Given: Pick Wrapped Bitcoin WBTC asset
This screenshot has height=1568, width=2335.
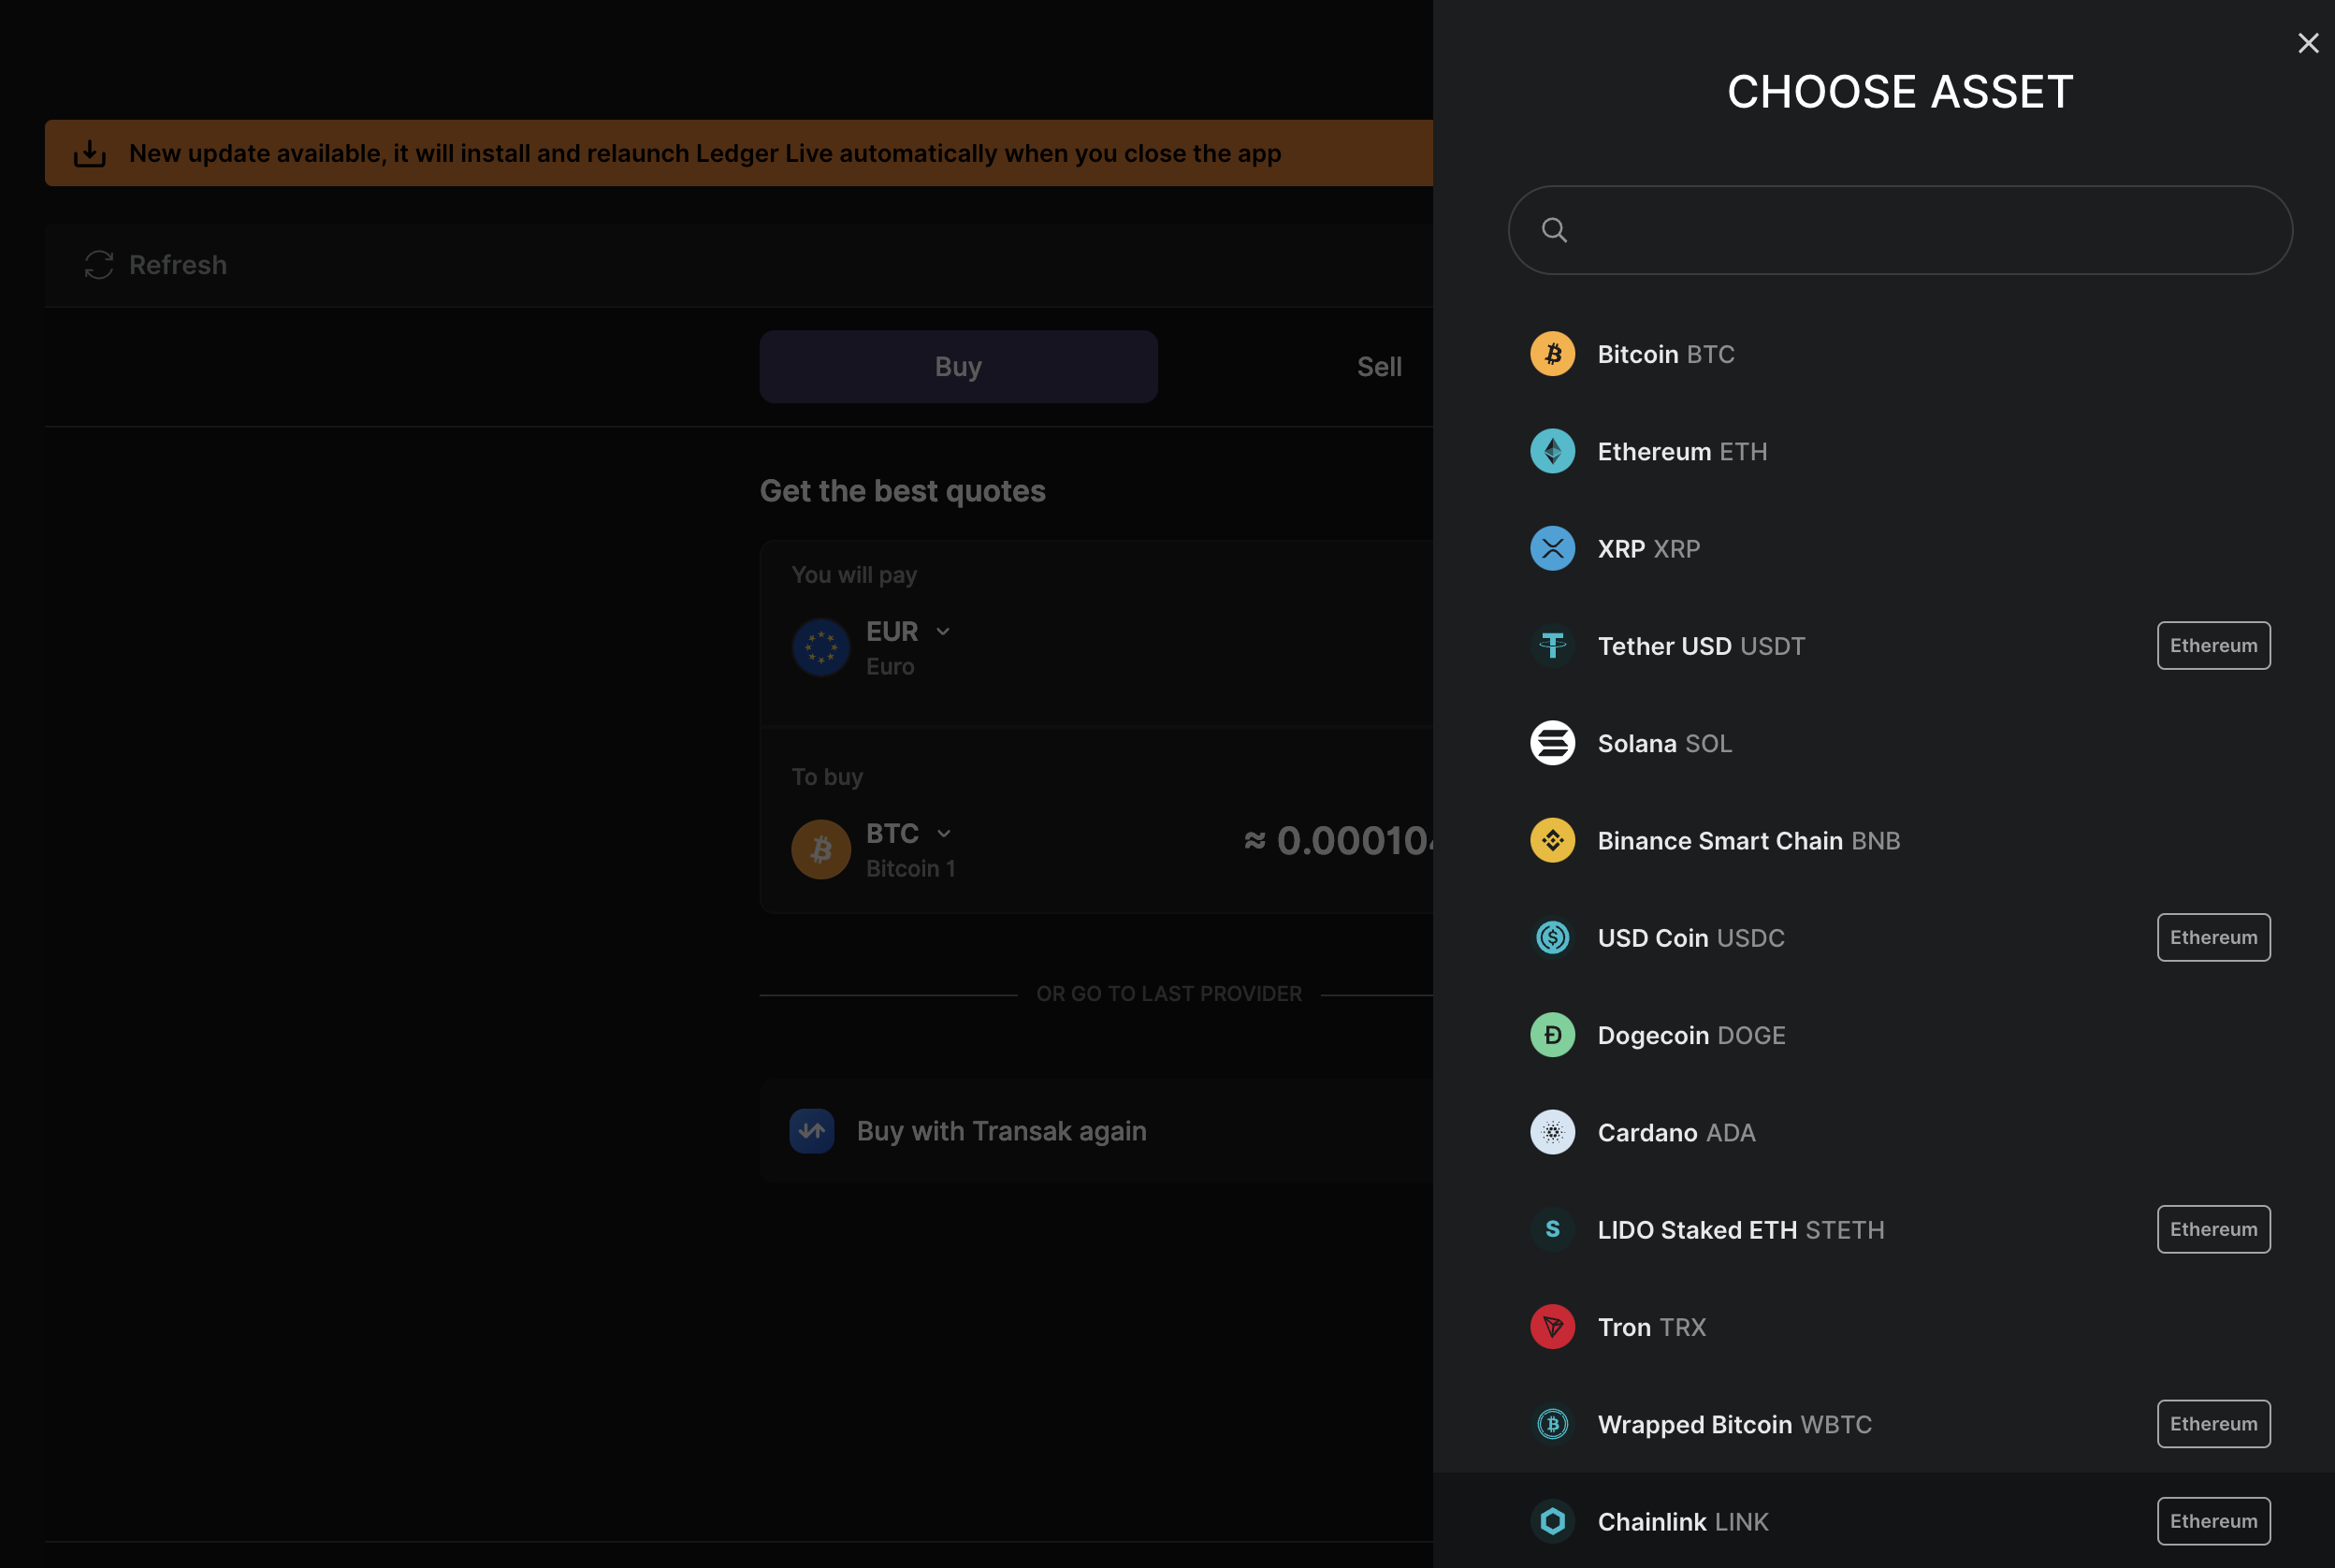Looking at the screenshot, I should (x=1734, y=1424).
